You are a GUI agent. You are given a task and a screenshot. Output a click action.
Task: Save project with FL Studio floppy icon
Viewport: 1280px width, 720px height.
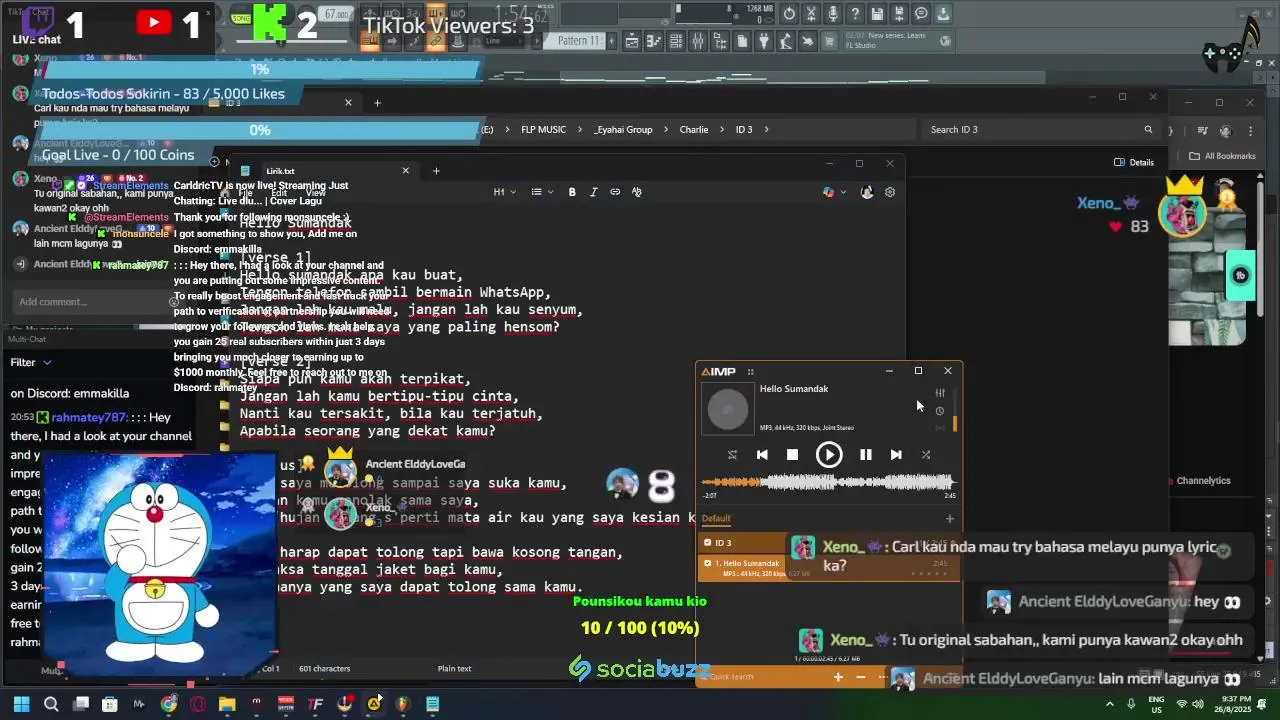[x=877, y=14]
